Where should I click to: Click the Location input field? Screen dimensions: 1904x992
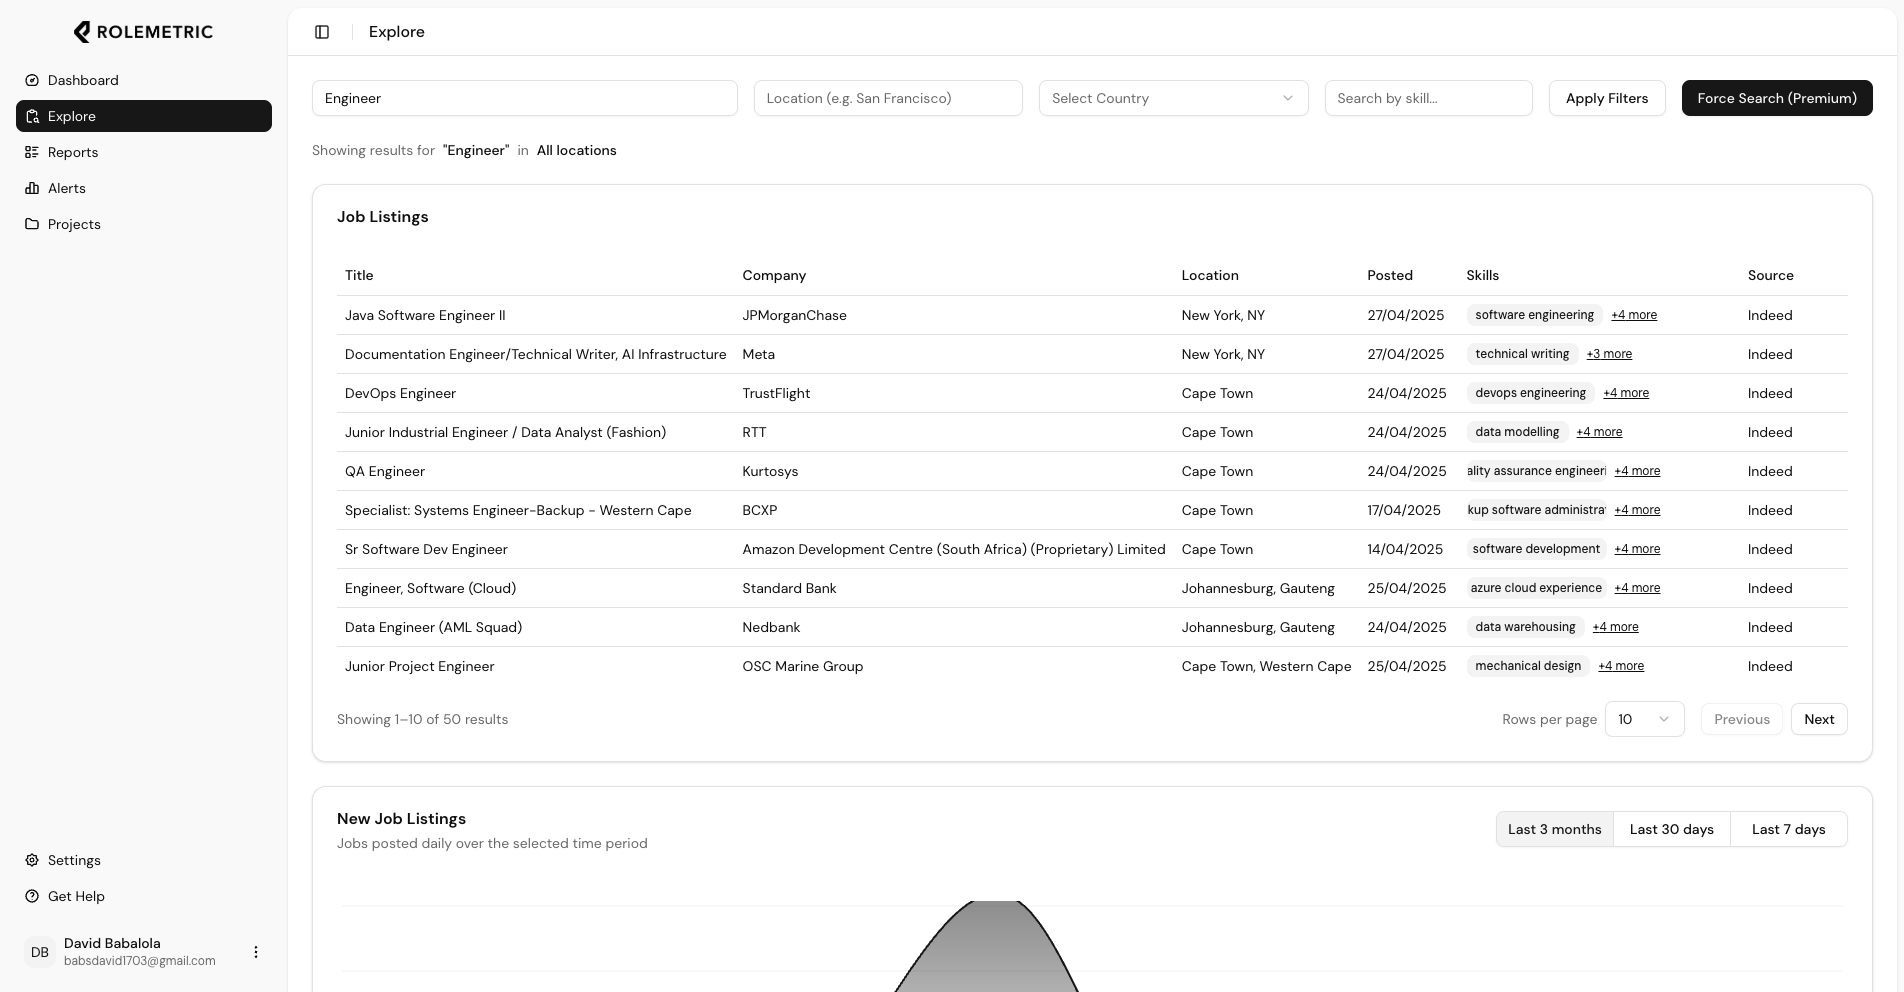(888, 98)
